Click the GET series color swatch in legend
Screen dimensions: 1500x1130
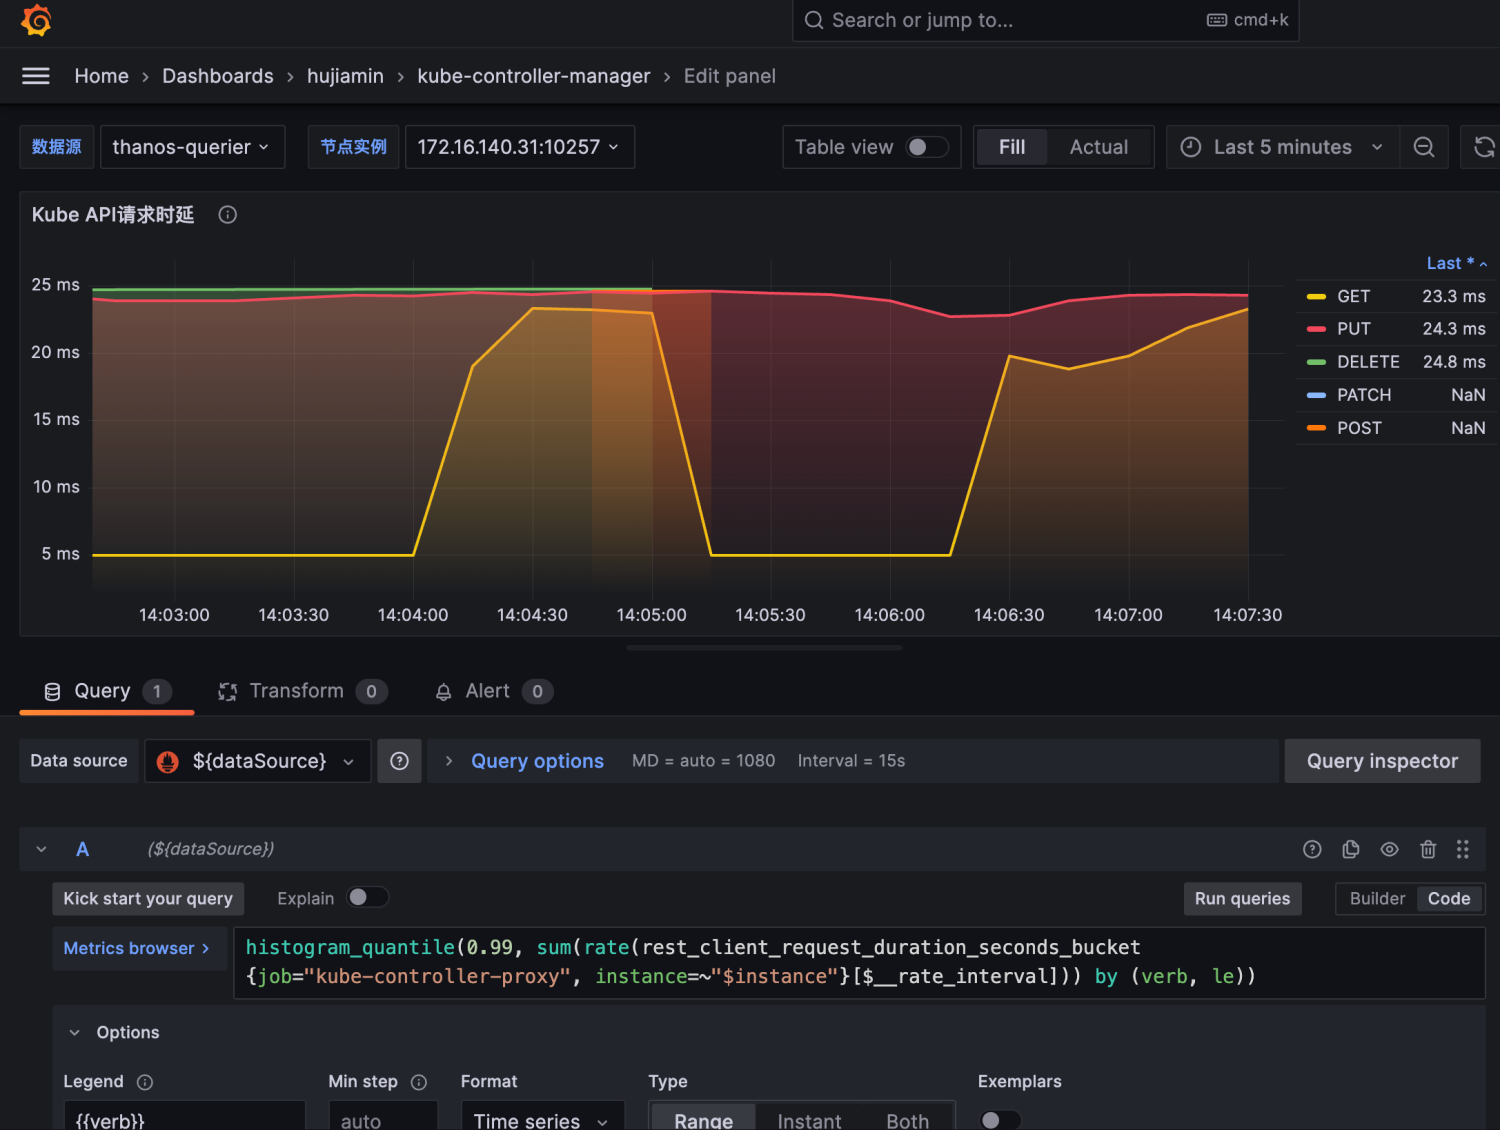tap(1316, 297)
